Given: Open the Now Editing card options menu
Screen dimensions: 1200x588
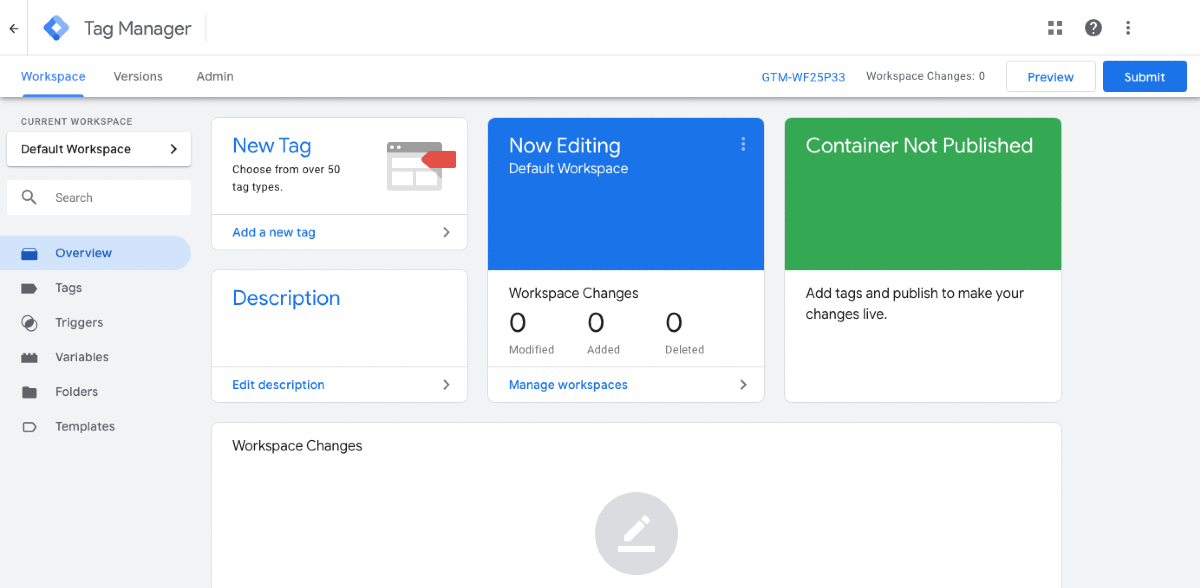Looking at the screenshot, I should click(743, 145).
